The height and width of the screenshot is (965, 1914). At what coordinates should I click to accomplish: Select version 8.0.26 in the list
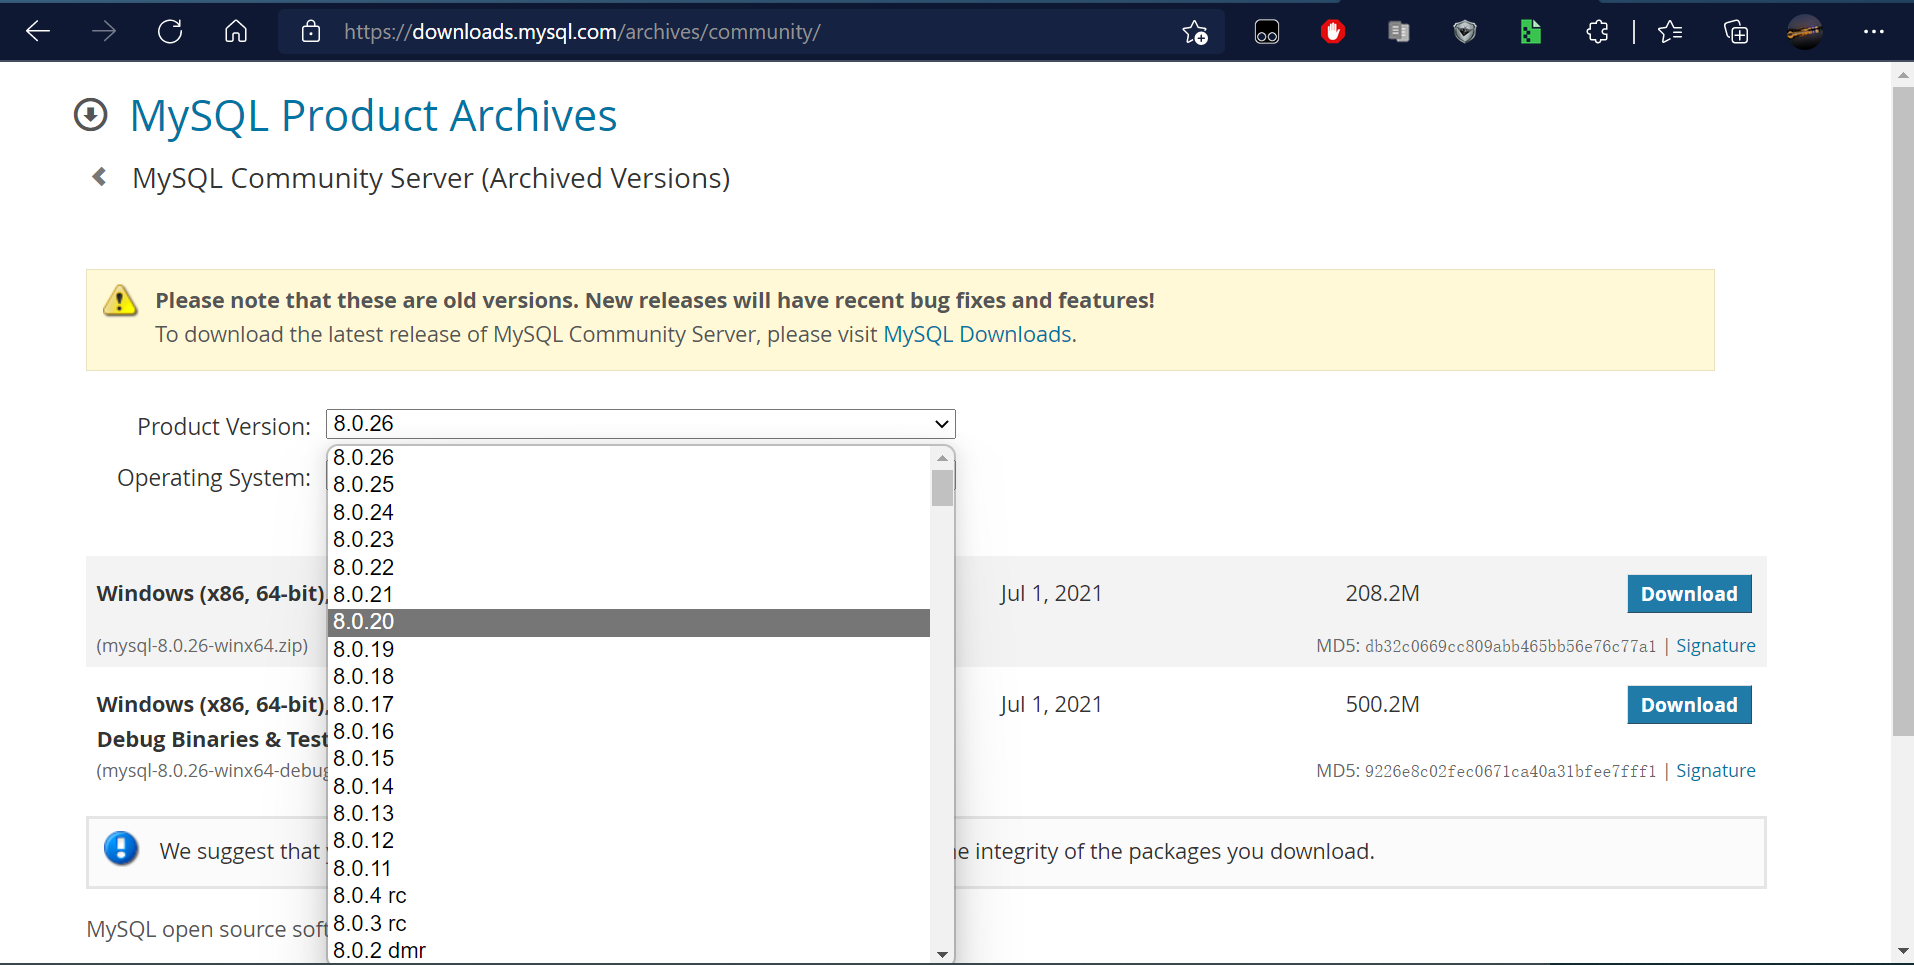[x=629, y=457]
